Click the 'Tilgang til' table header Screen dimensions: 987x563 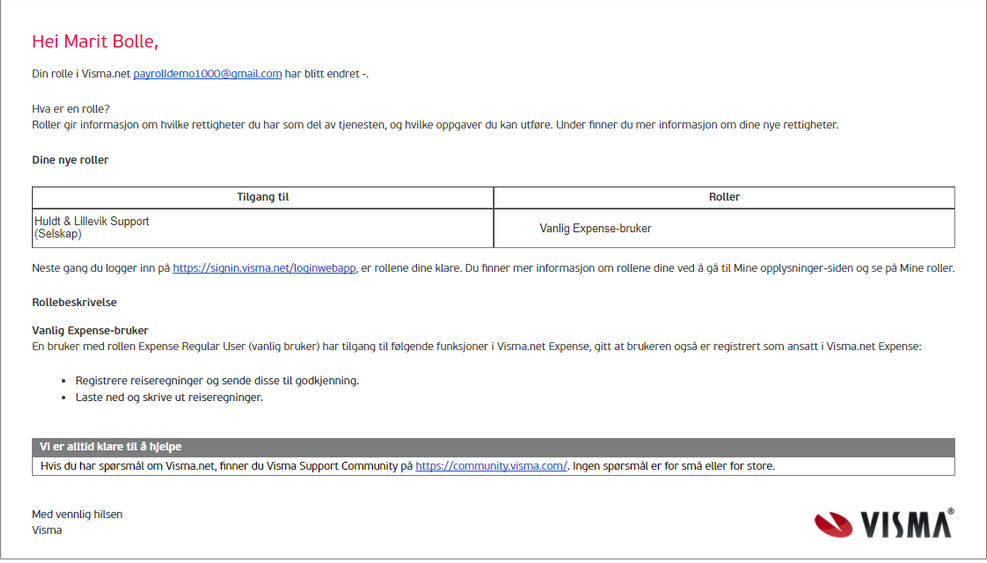point(262,197)
